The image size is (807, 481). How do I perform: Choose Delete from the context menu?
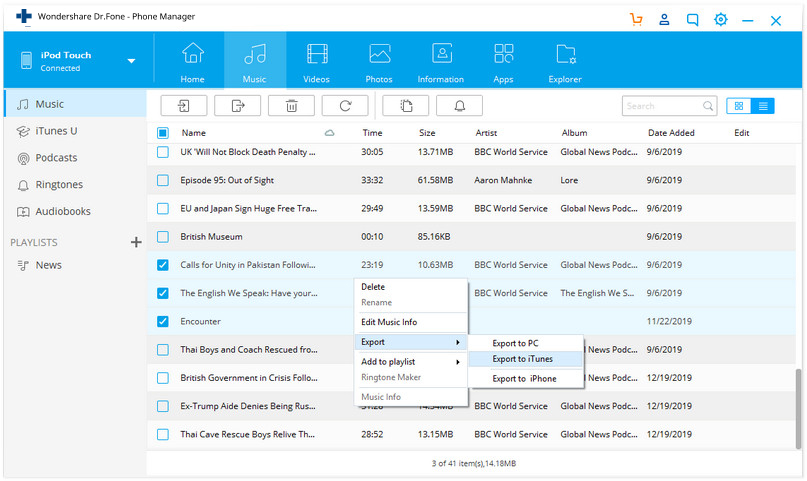tap(411, 287)
